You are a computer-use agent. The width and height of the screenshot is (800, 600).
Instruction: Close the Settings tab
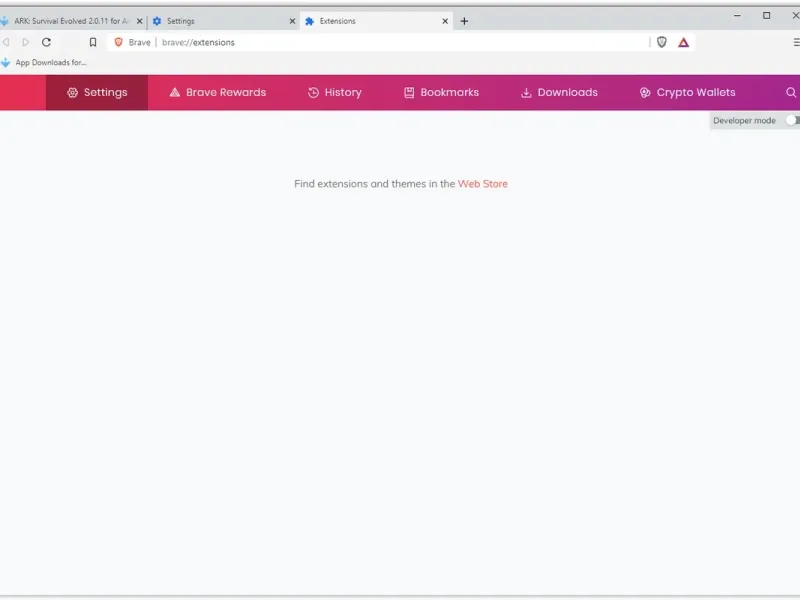coord(292,21)
